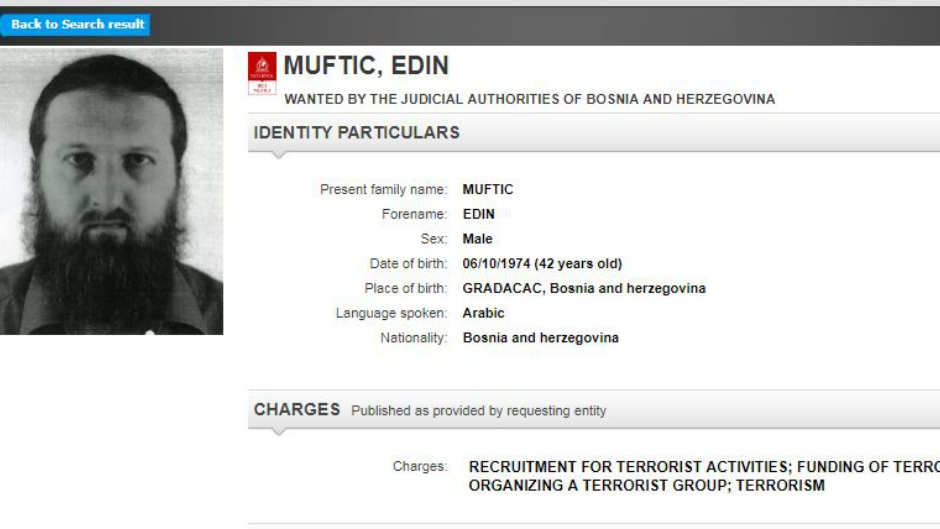The height and width of the screenshot is (529, 940).
Task: Click the organizing a terrorist group charge line
Action: tap(646, 486)
